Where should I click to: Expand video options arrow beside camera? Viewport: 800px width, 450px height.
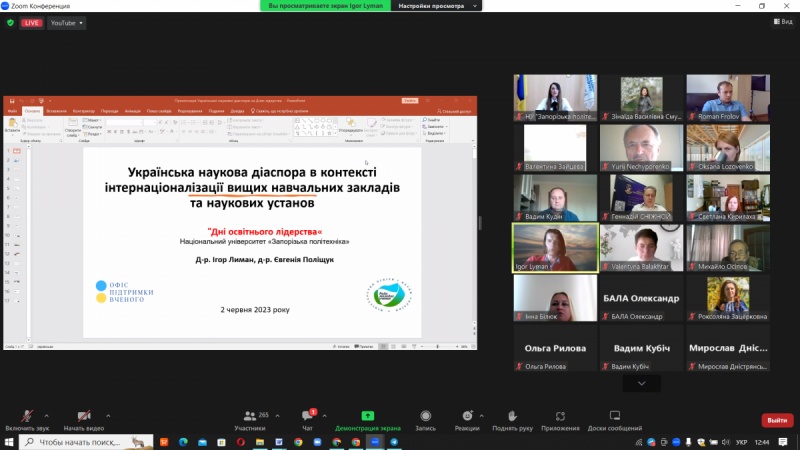(107, 415)
